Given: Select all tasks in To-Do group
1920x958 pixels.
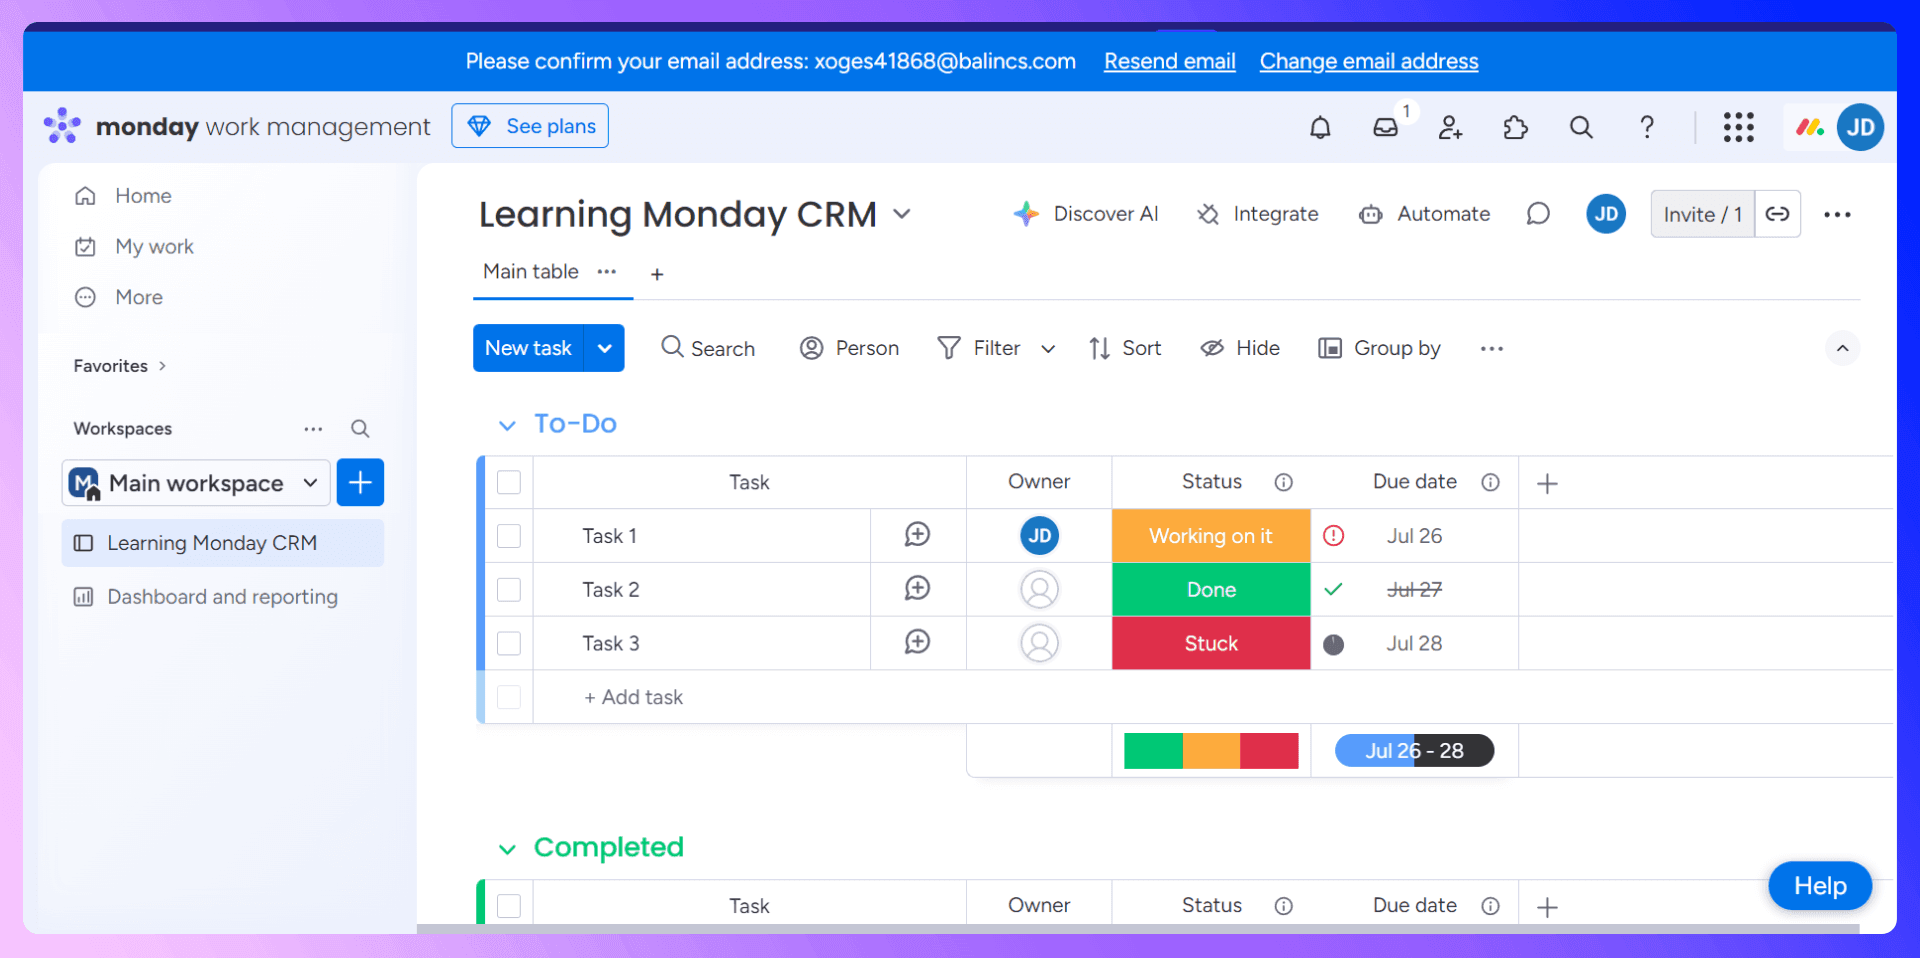Looking at the screenshot, I should tap(509, 483).
